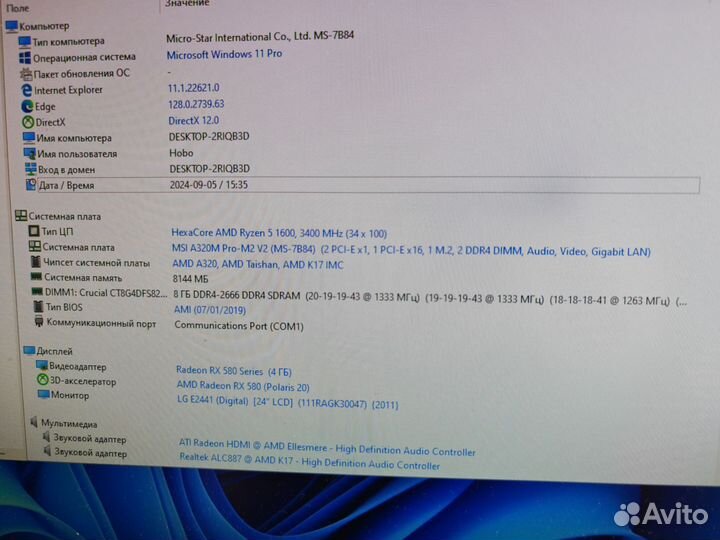Select the Micro-Star International MS-7B84 value
The height and width of the screenshot is (540, 720).
260,36
